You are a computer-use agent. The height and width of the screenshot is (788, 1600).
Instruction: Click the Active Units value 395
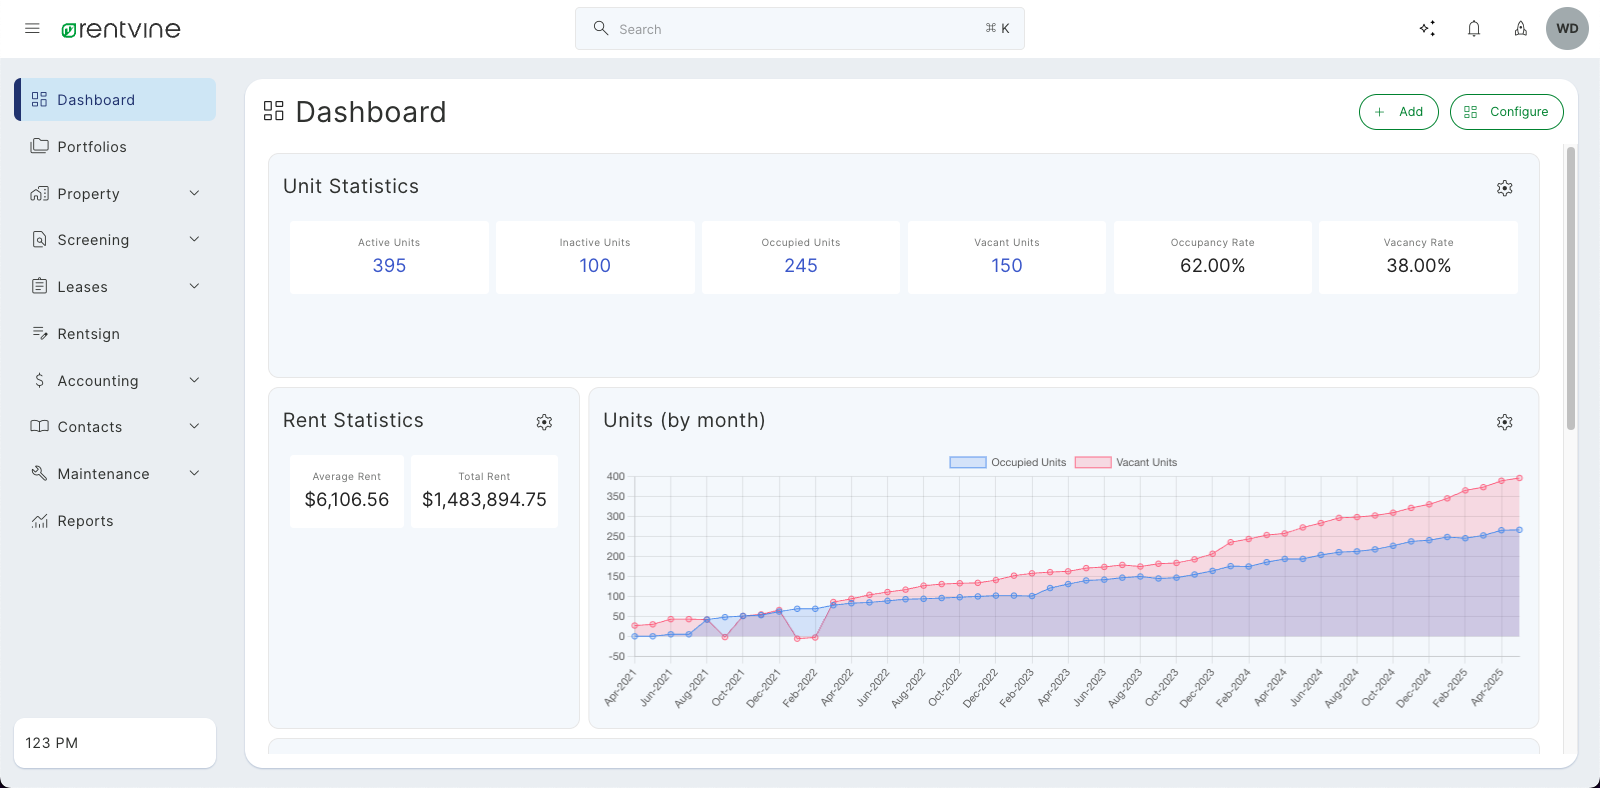point(389,266)
